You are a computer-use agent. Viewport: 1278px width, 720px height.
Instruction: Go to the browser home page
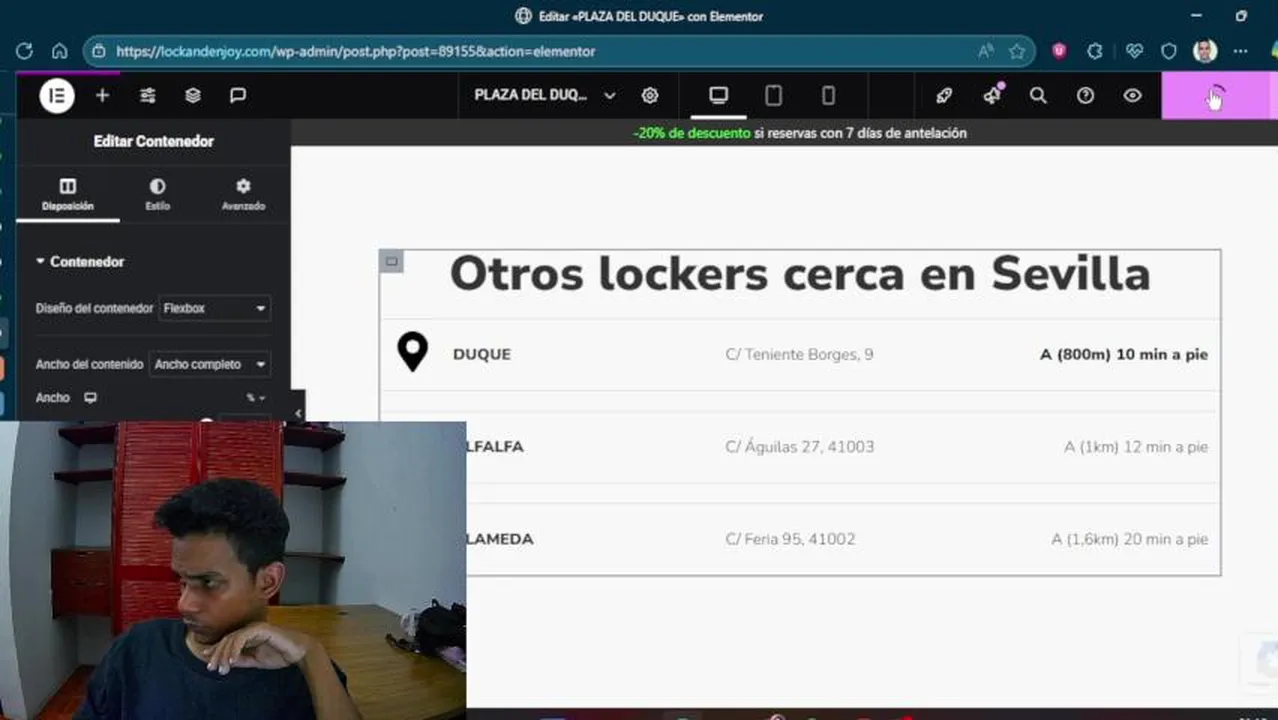point(60,51)
